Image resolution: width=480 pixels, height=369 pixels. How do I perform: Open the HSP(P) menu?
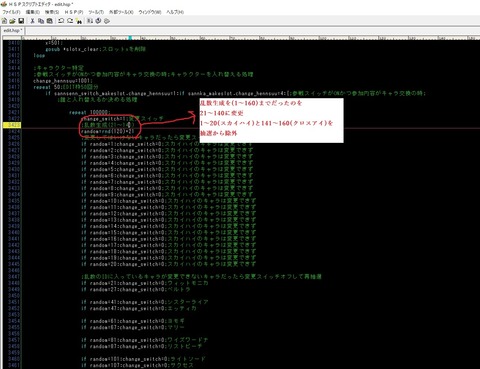pos(74,12)
